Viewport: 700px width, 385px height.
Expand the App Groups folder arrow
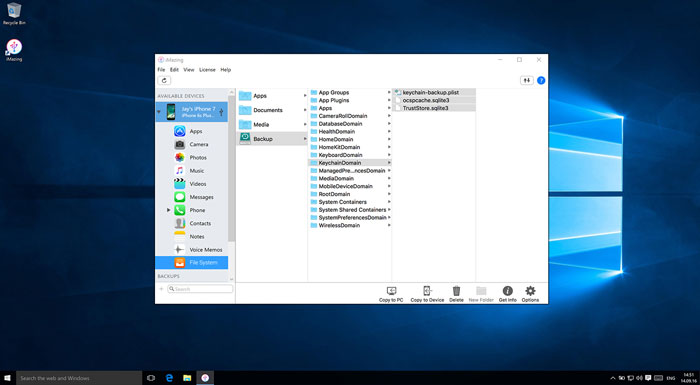(x=389, y=92)
